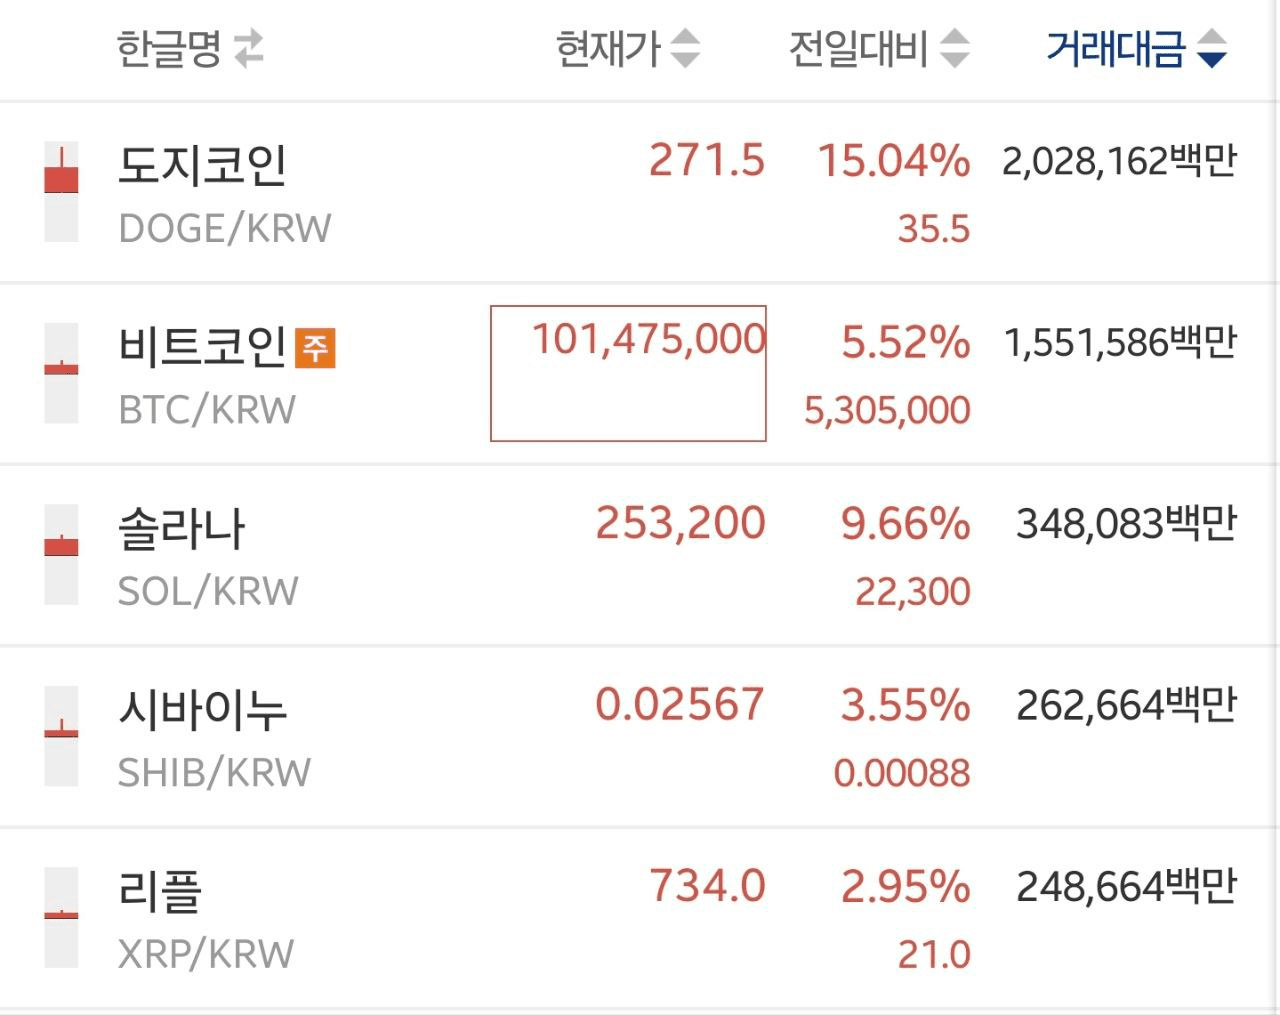Image resolution: width=1280 pixels, height=1015 pixels.
Task: Sort the list by 전일대비 arrows
Action: click(x=955, y=48)
